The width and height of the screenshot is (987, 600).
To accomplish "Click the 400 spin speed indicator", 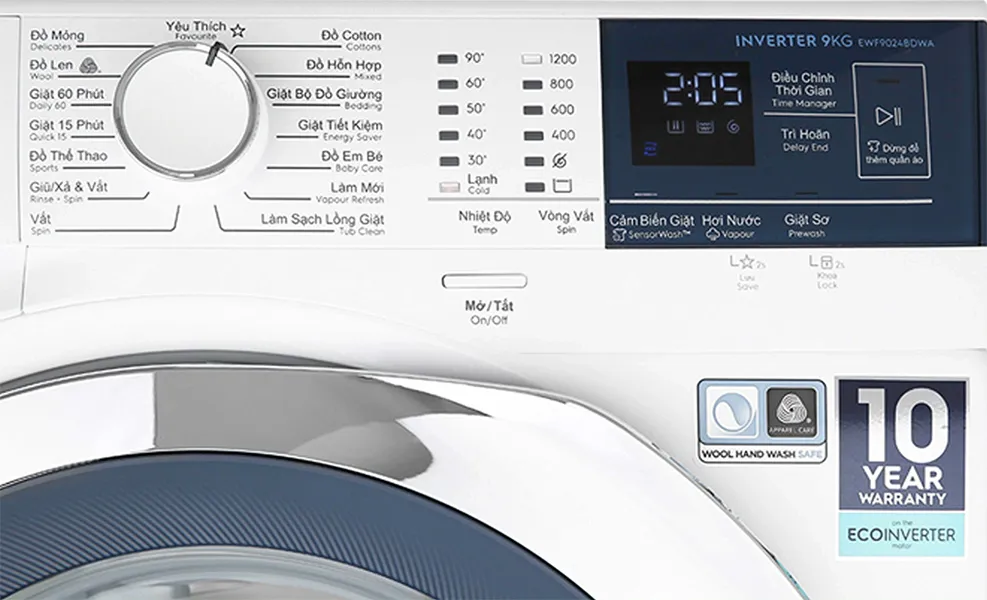I will [533, 135].
